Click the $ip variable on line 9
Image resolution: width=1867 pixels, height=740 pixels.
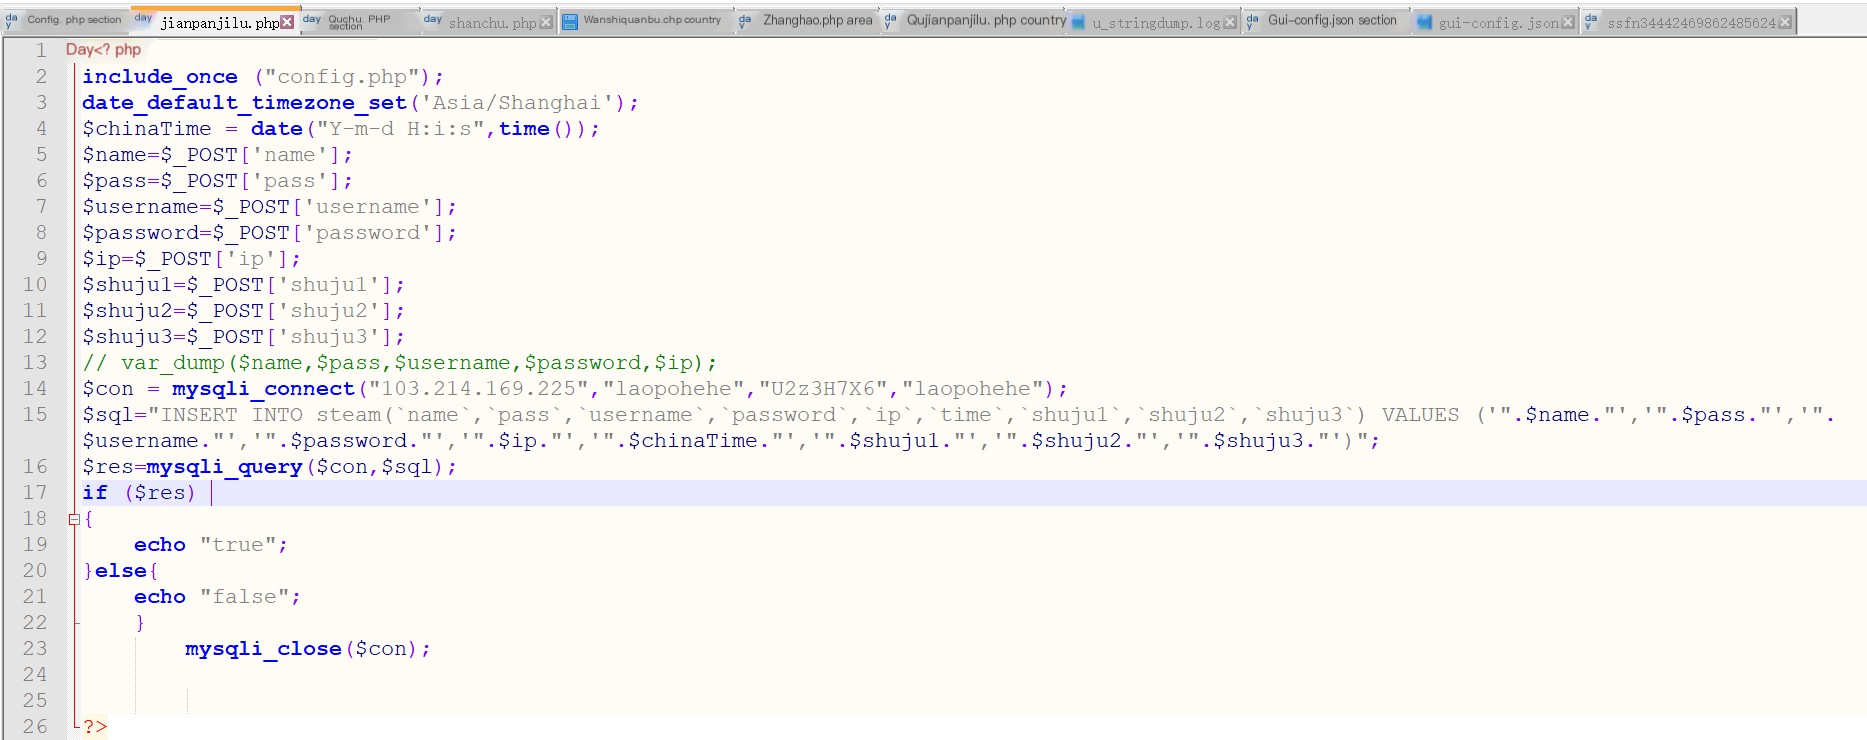pyautogui.click(x=101, y=259)
